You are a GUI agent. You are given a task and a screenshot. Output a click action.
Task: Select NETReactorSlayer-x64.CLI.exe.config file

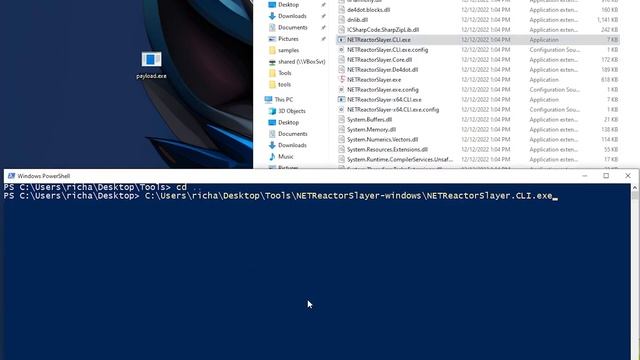(x=393, y=110)
